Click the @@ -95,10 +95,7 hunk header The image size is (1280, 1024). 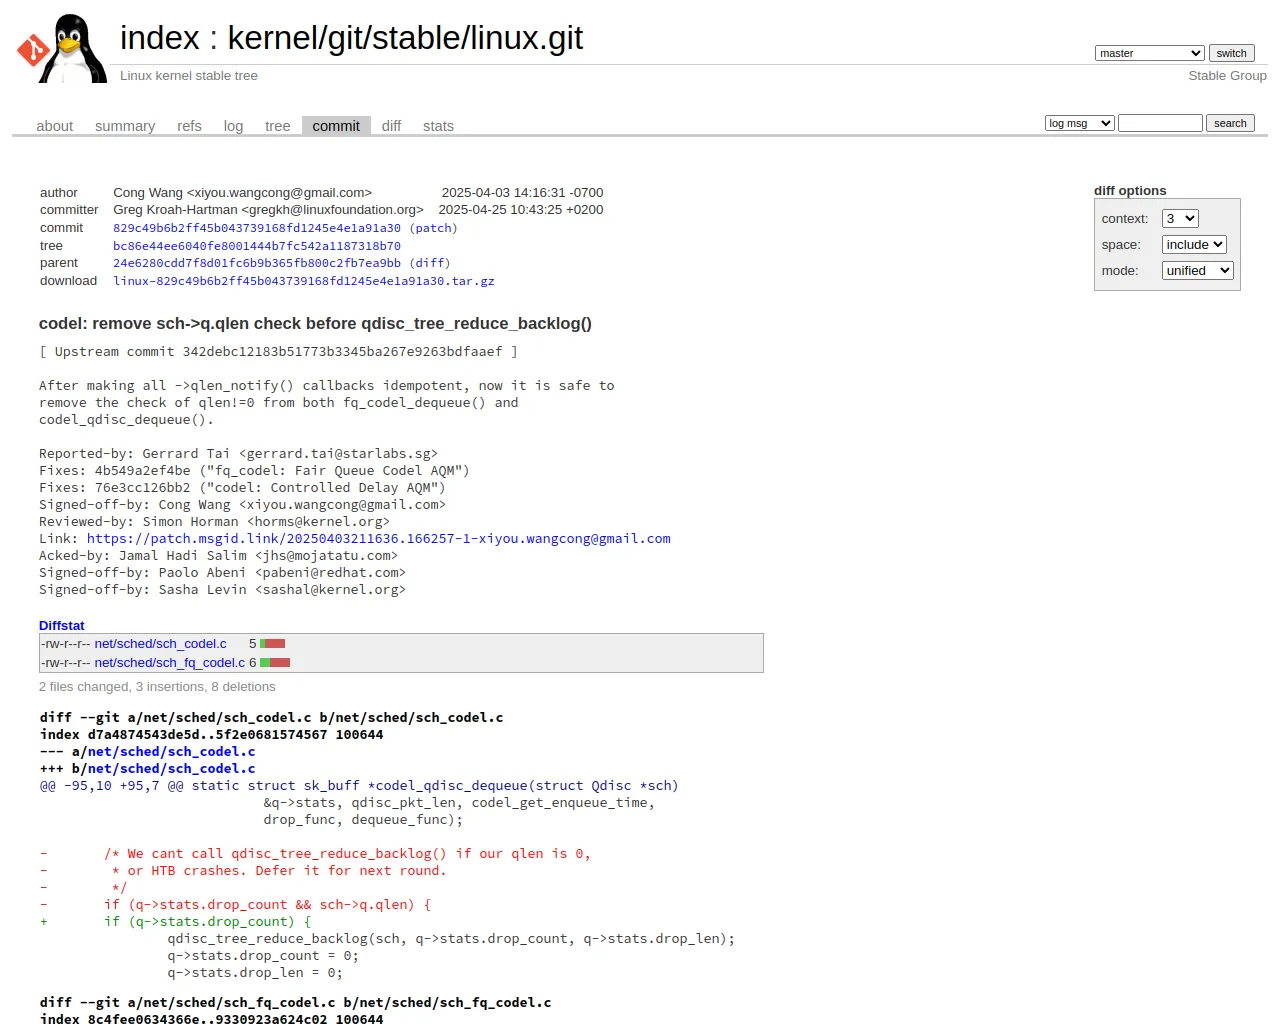pos(359,786)
